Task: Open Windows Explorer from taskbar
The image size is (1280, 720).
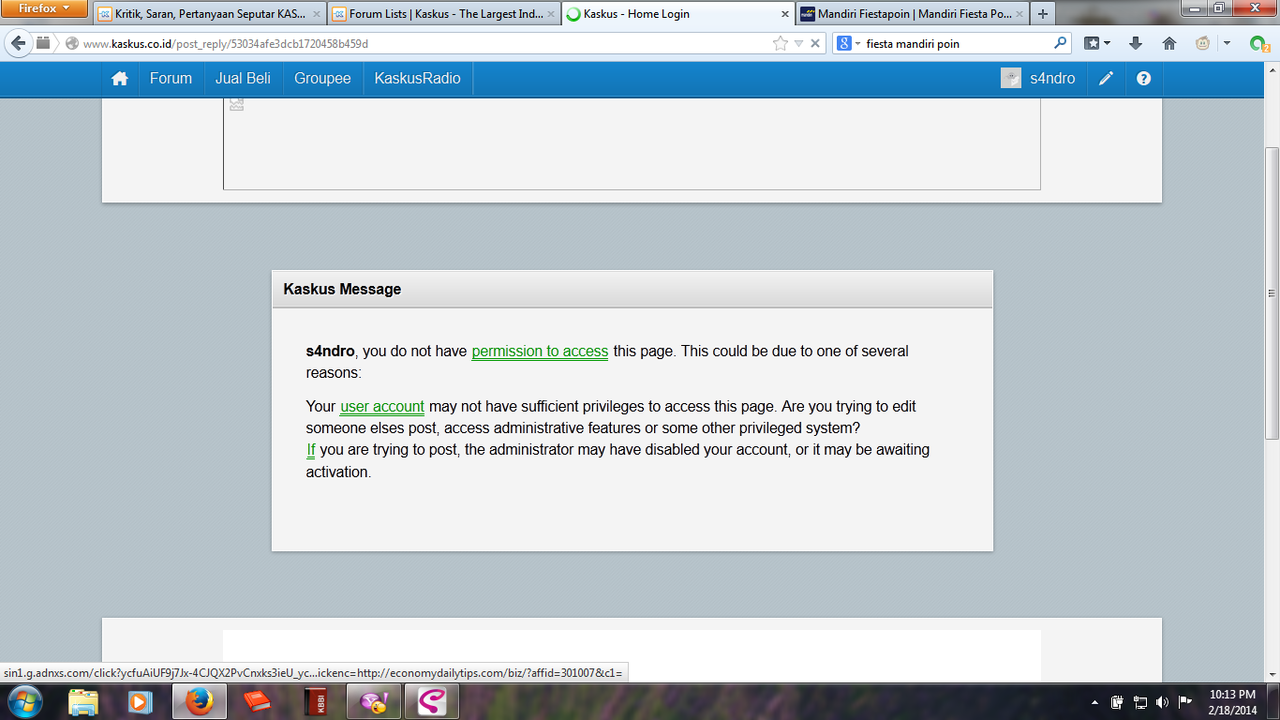Action: tap(84, 702)
